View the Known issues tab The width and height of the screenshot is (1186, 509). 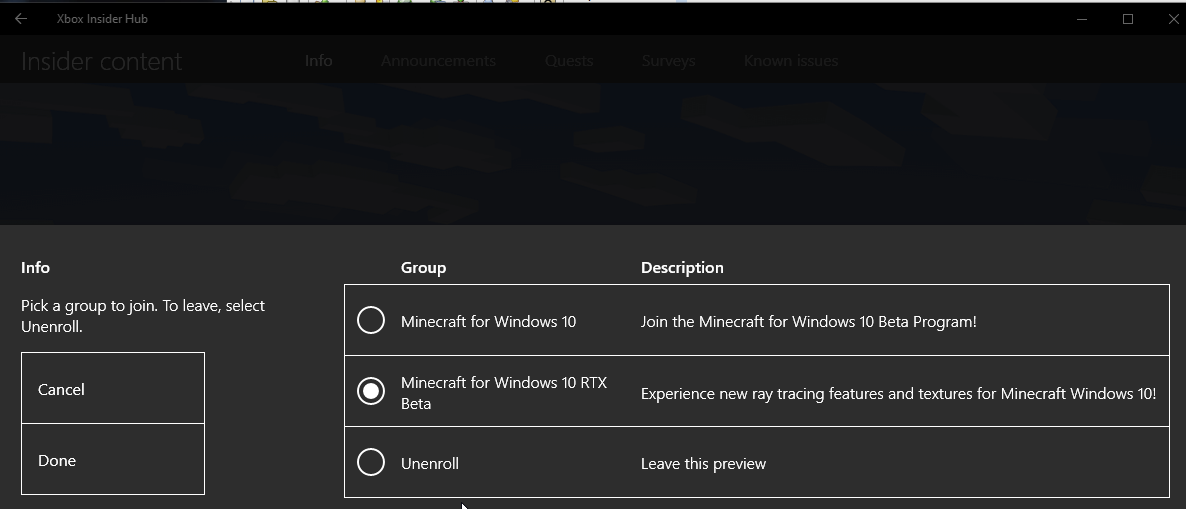(791, 61)
